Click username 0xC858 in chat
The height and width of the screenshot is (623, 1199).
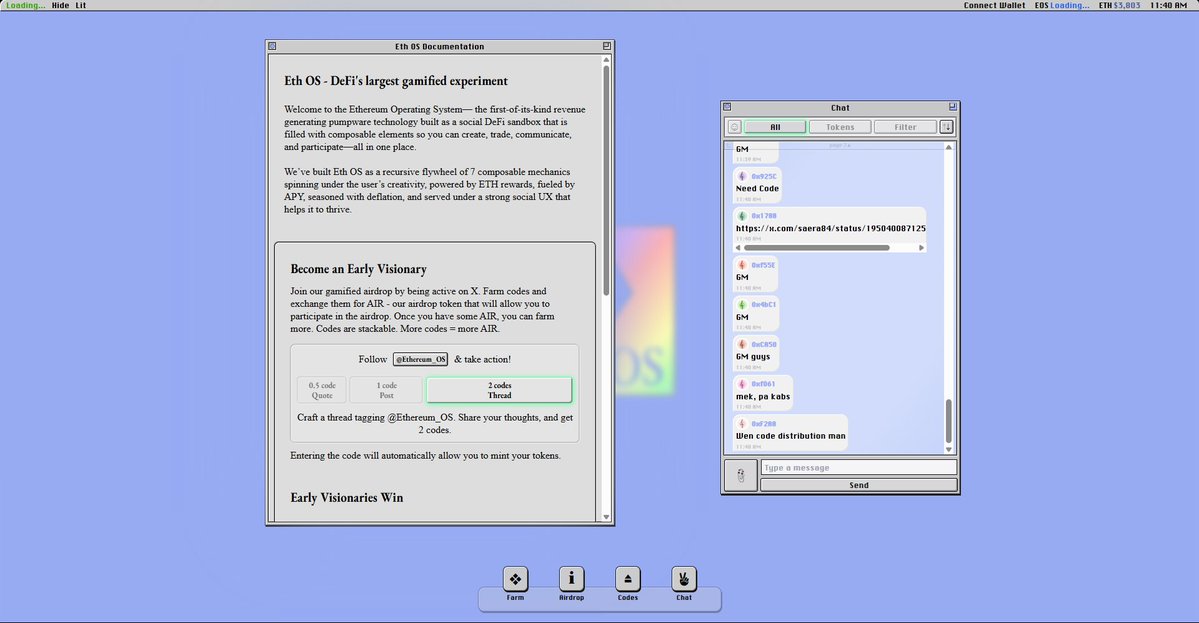pyautogui.click(x=763, y=344)
